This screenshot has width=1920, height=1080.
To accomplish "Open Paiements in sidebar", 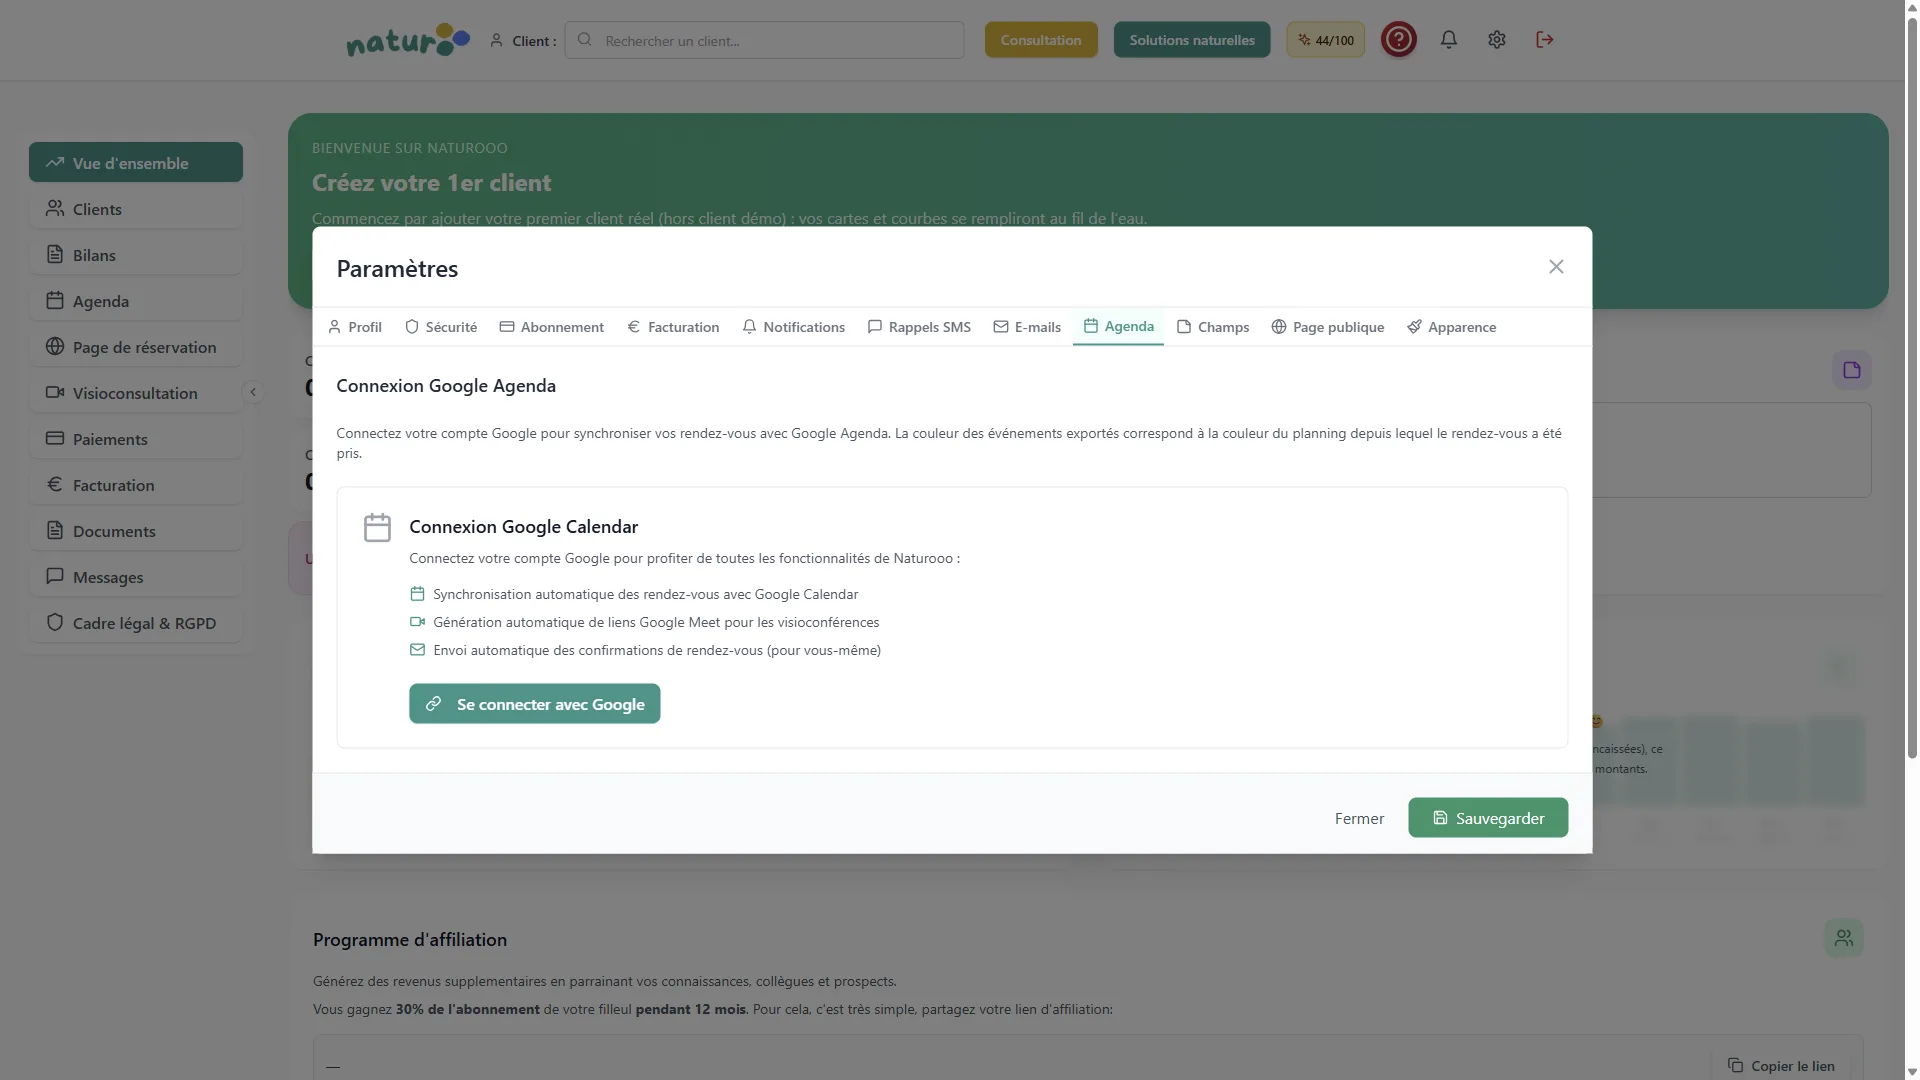I will tap(136, 438).
